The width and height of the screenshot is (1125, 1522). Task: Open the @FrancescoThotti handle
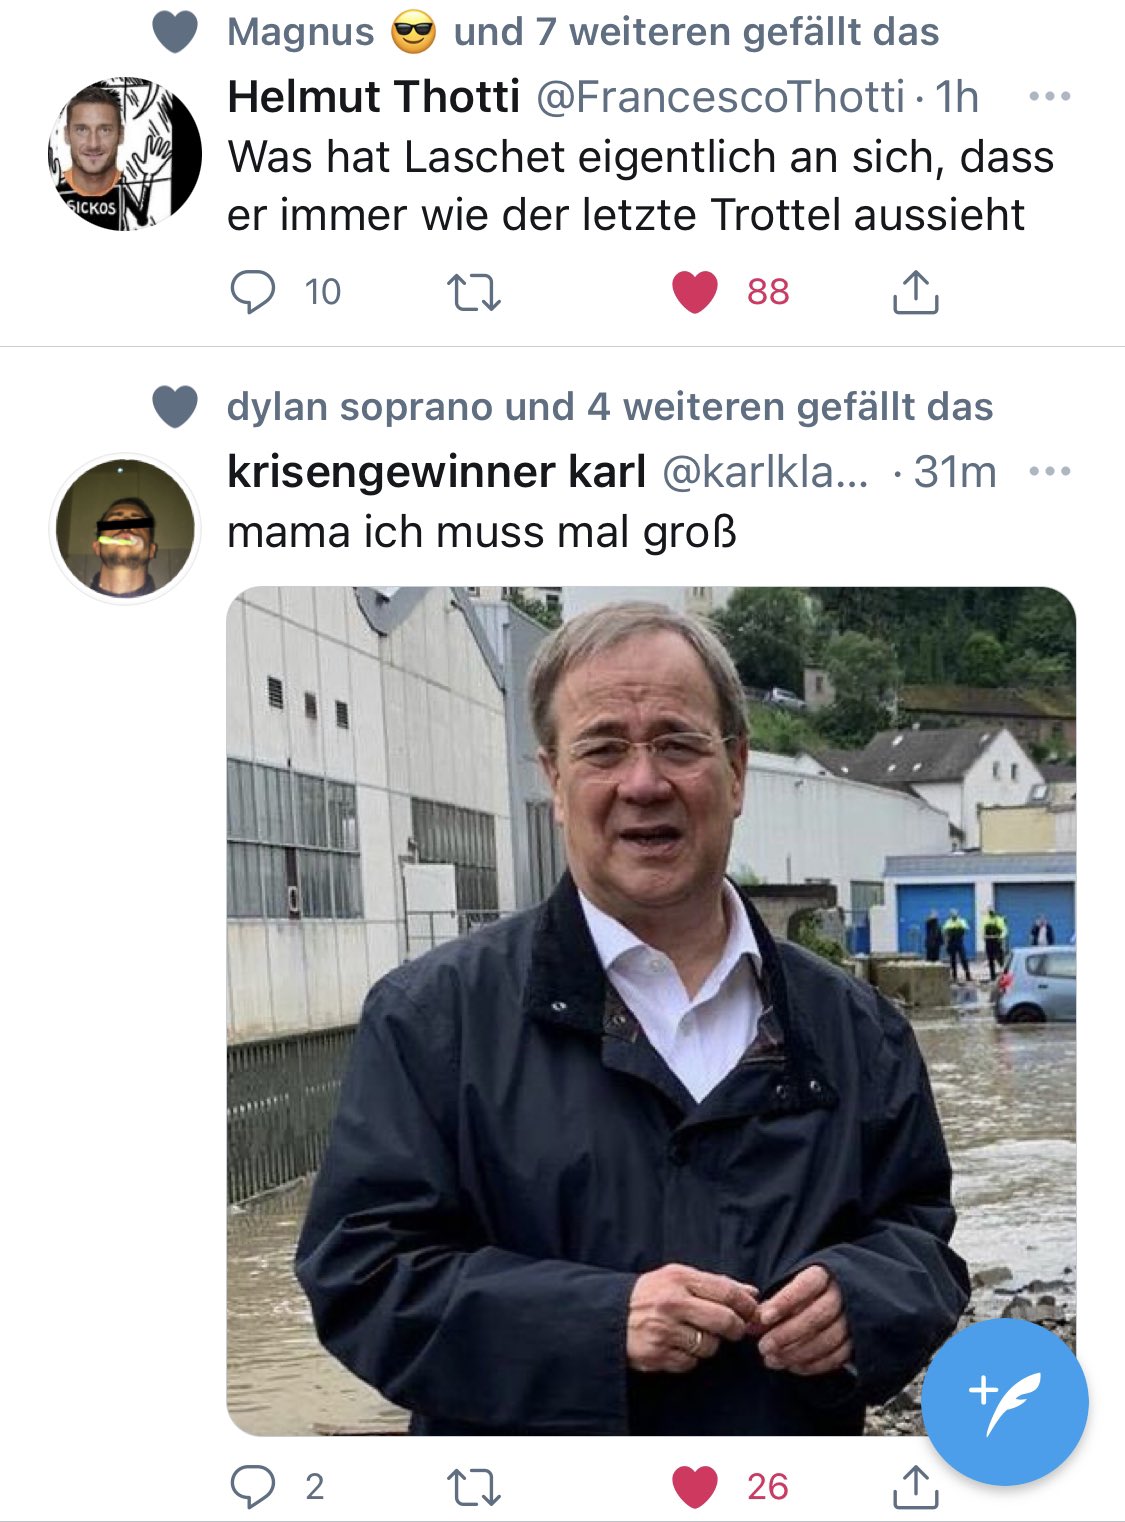click(720, 97)
